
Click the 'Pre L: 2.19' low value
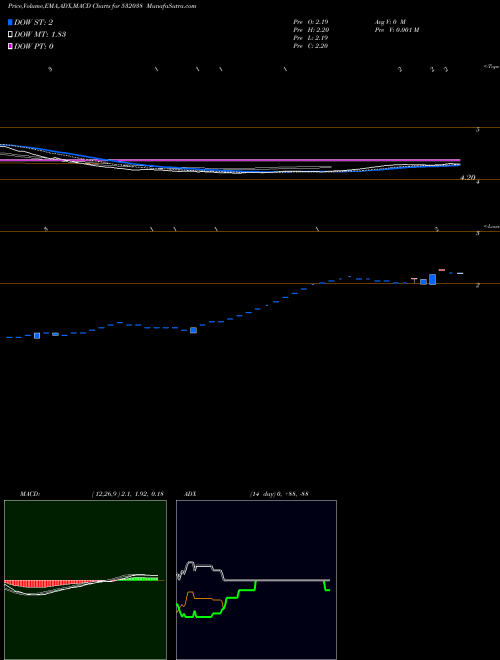311,38
